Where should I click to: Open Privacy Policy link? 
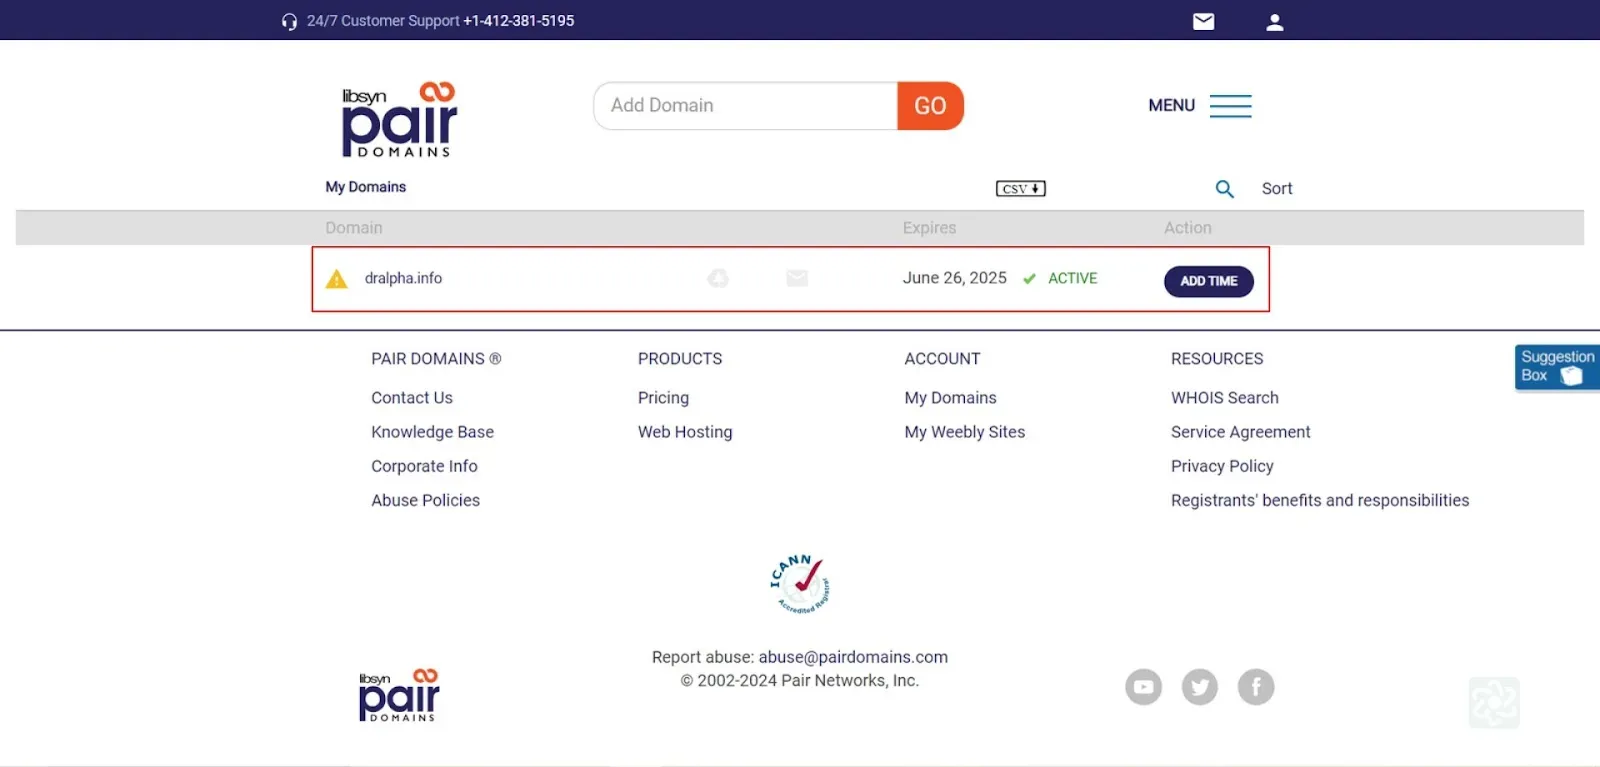[1222, 466]
